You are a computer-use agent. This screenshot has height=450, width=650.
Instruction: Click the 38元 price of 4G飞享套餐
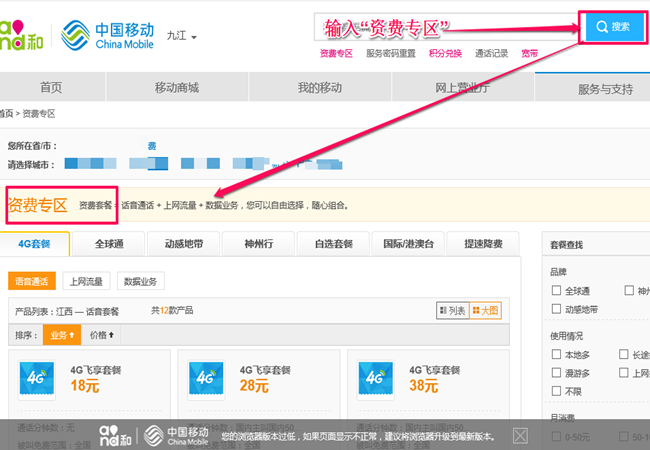coord(424,386)
